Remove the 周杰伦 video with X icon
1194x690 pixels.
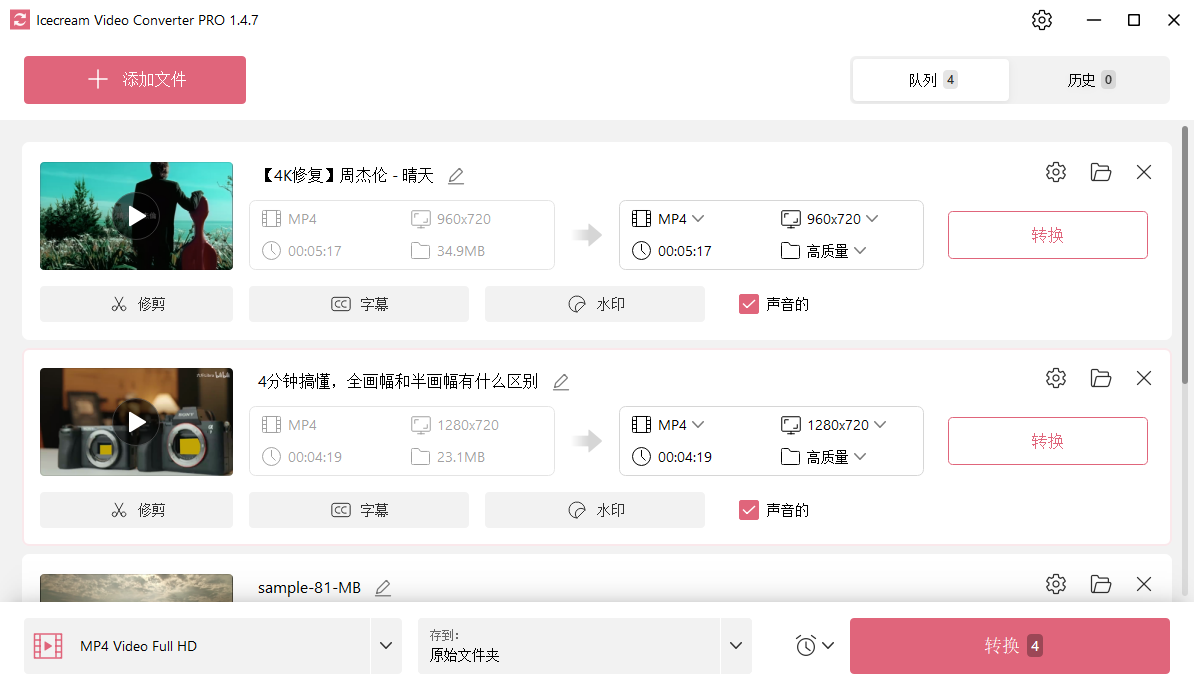click(x=1144, y=172)
